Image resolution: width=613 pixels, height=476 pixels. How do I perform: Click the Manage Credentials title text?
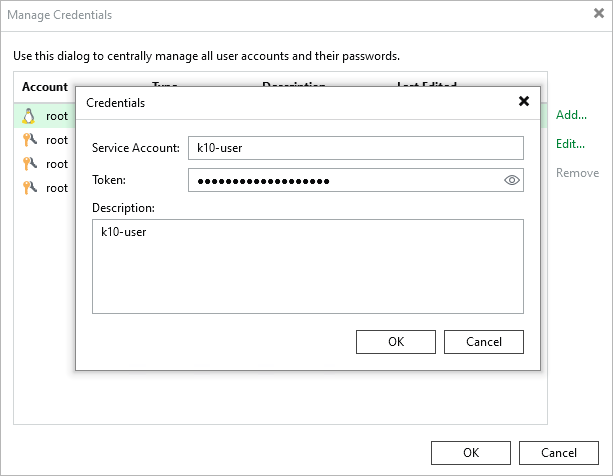[60, 15]
